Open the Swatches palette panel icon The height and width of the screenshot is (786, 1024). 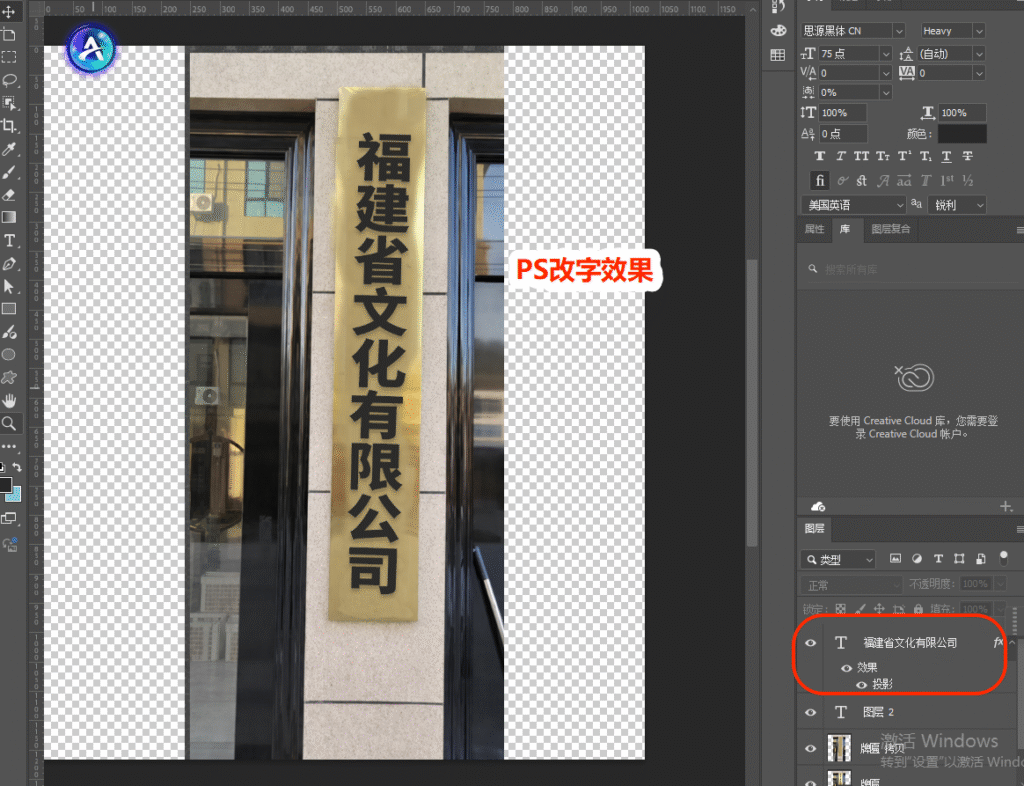click(x=778, y=31)
